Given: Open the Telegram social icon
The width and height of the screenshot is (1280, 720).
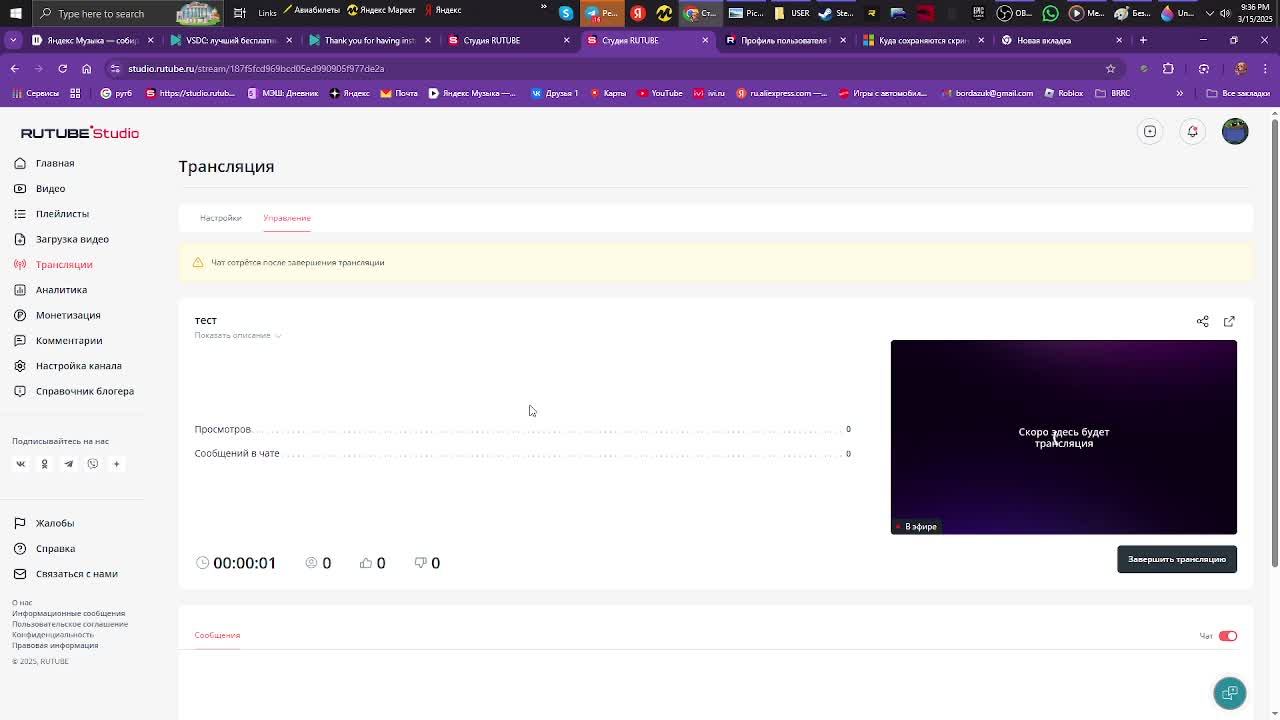Looking at the screenshot, I should coord(68,464).
